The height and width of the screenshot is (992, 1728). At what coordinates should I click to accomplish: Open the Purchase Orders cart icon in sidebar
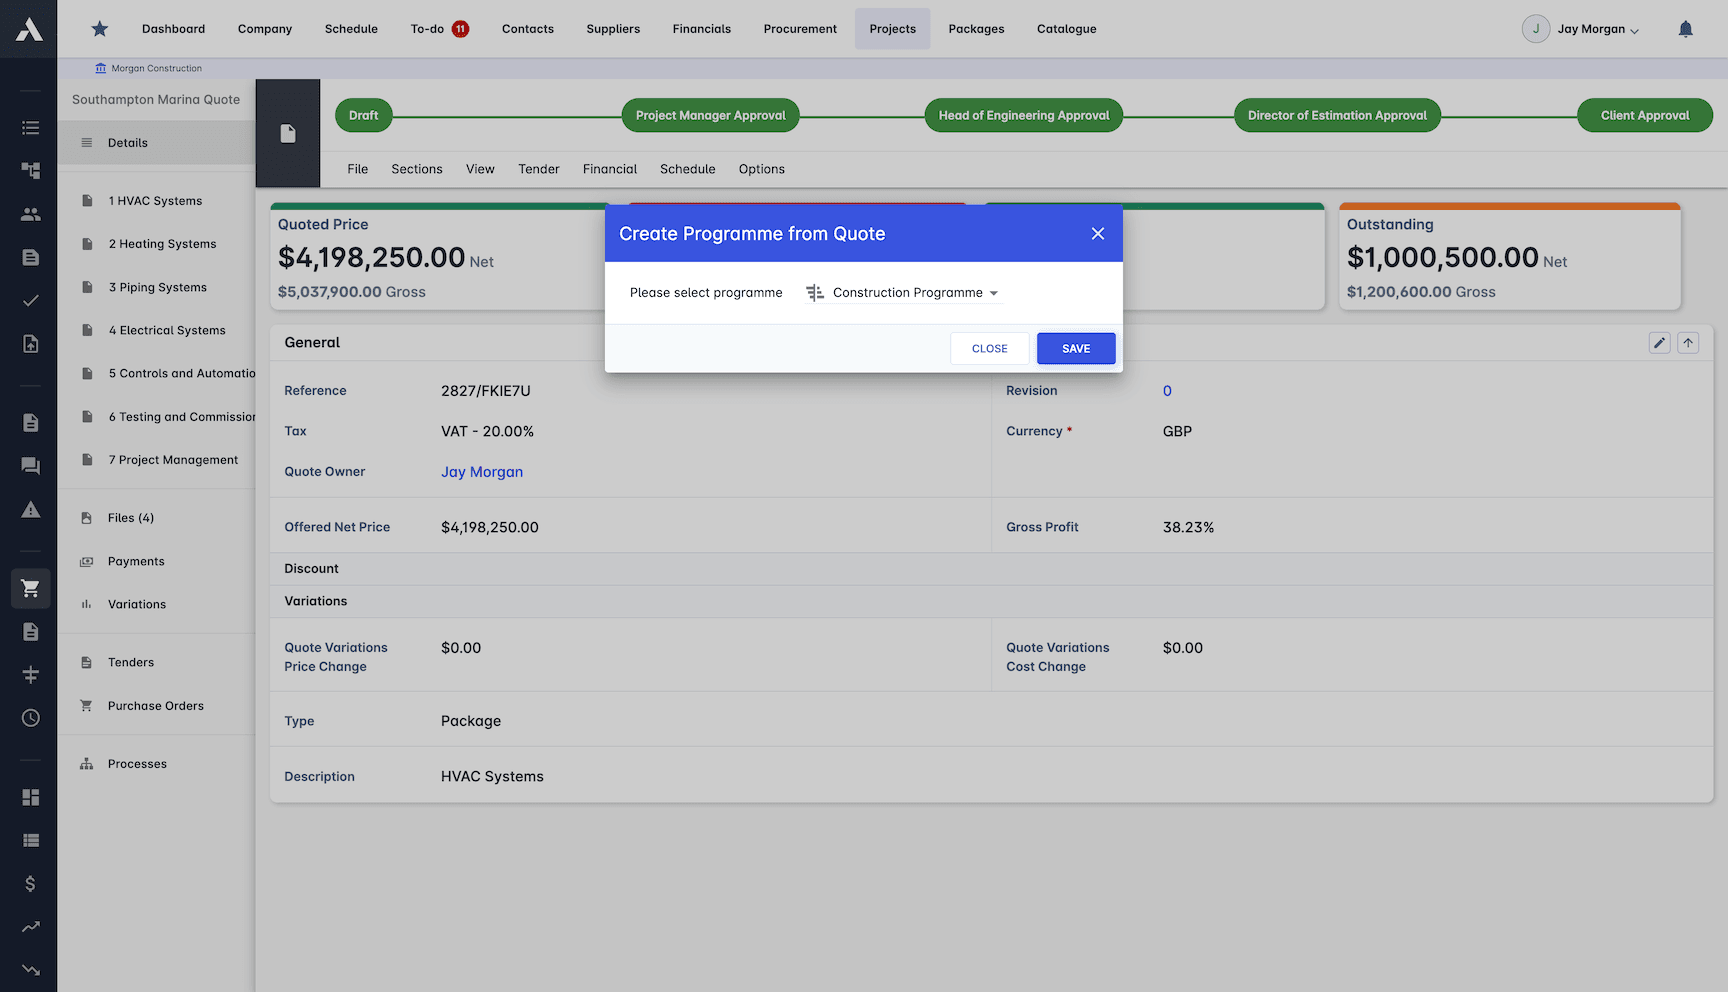point(30,588)
